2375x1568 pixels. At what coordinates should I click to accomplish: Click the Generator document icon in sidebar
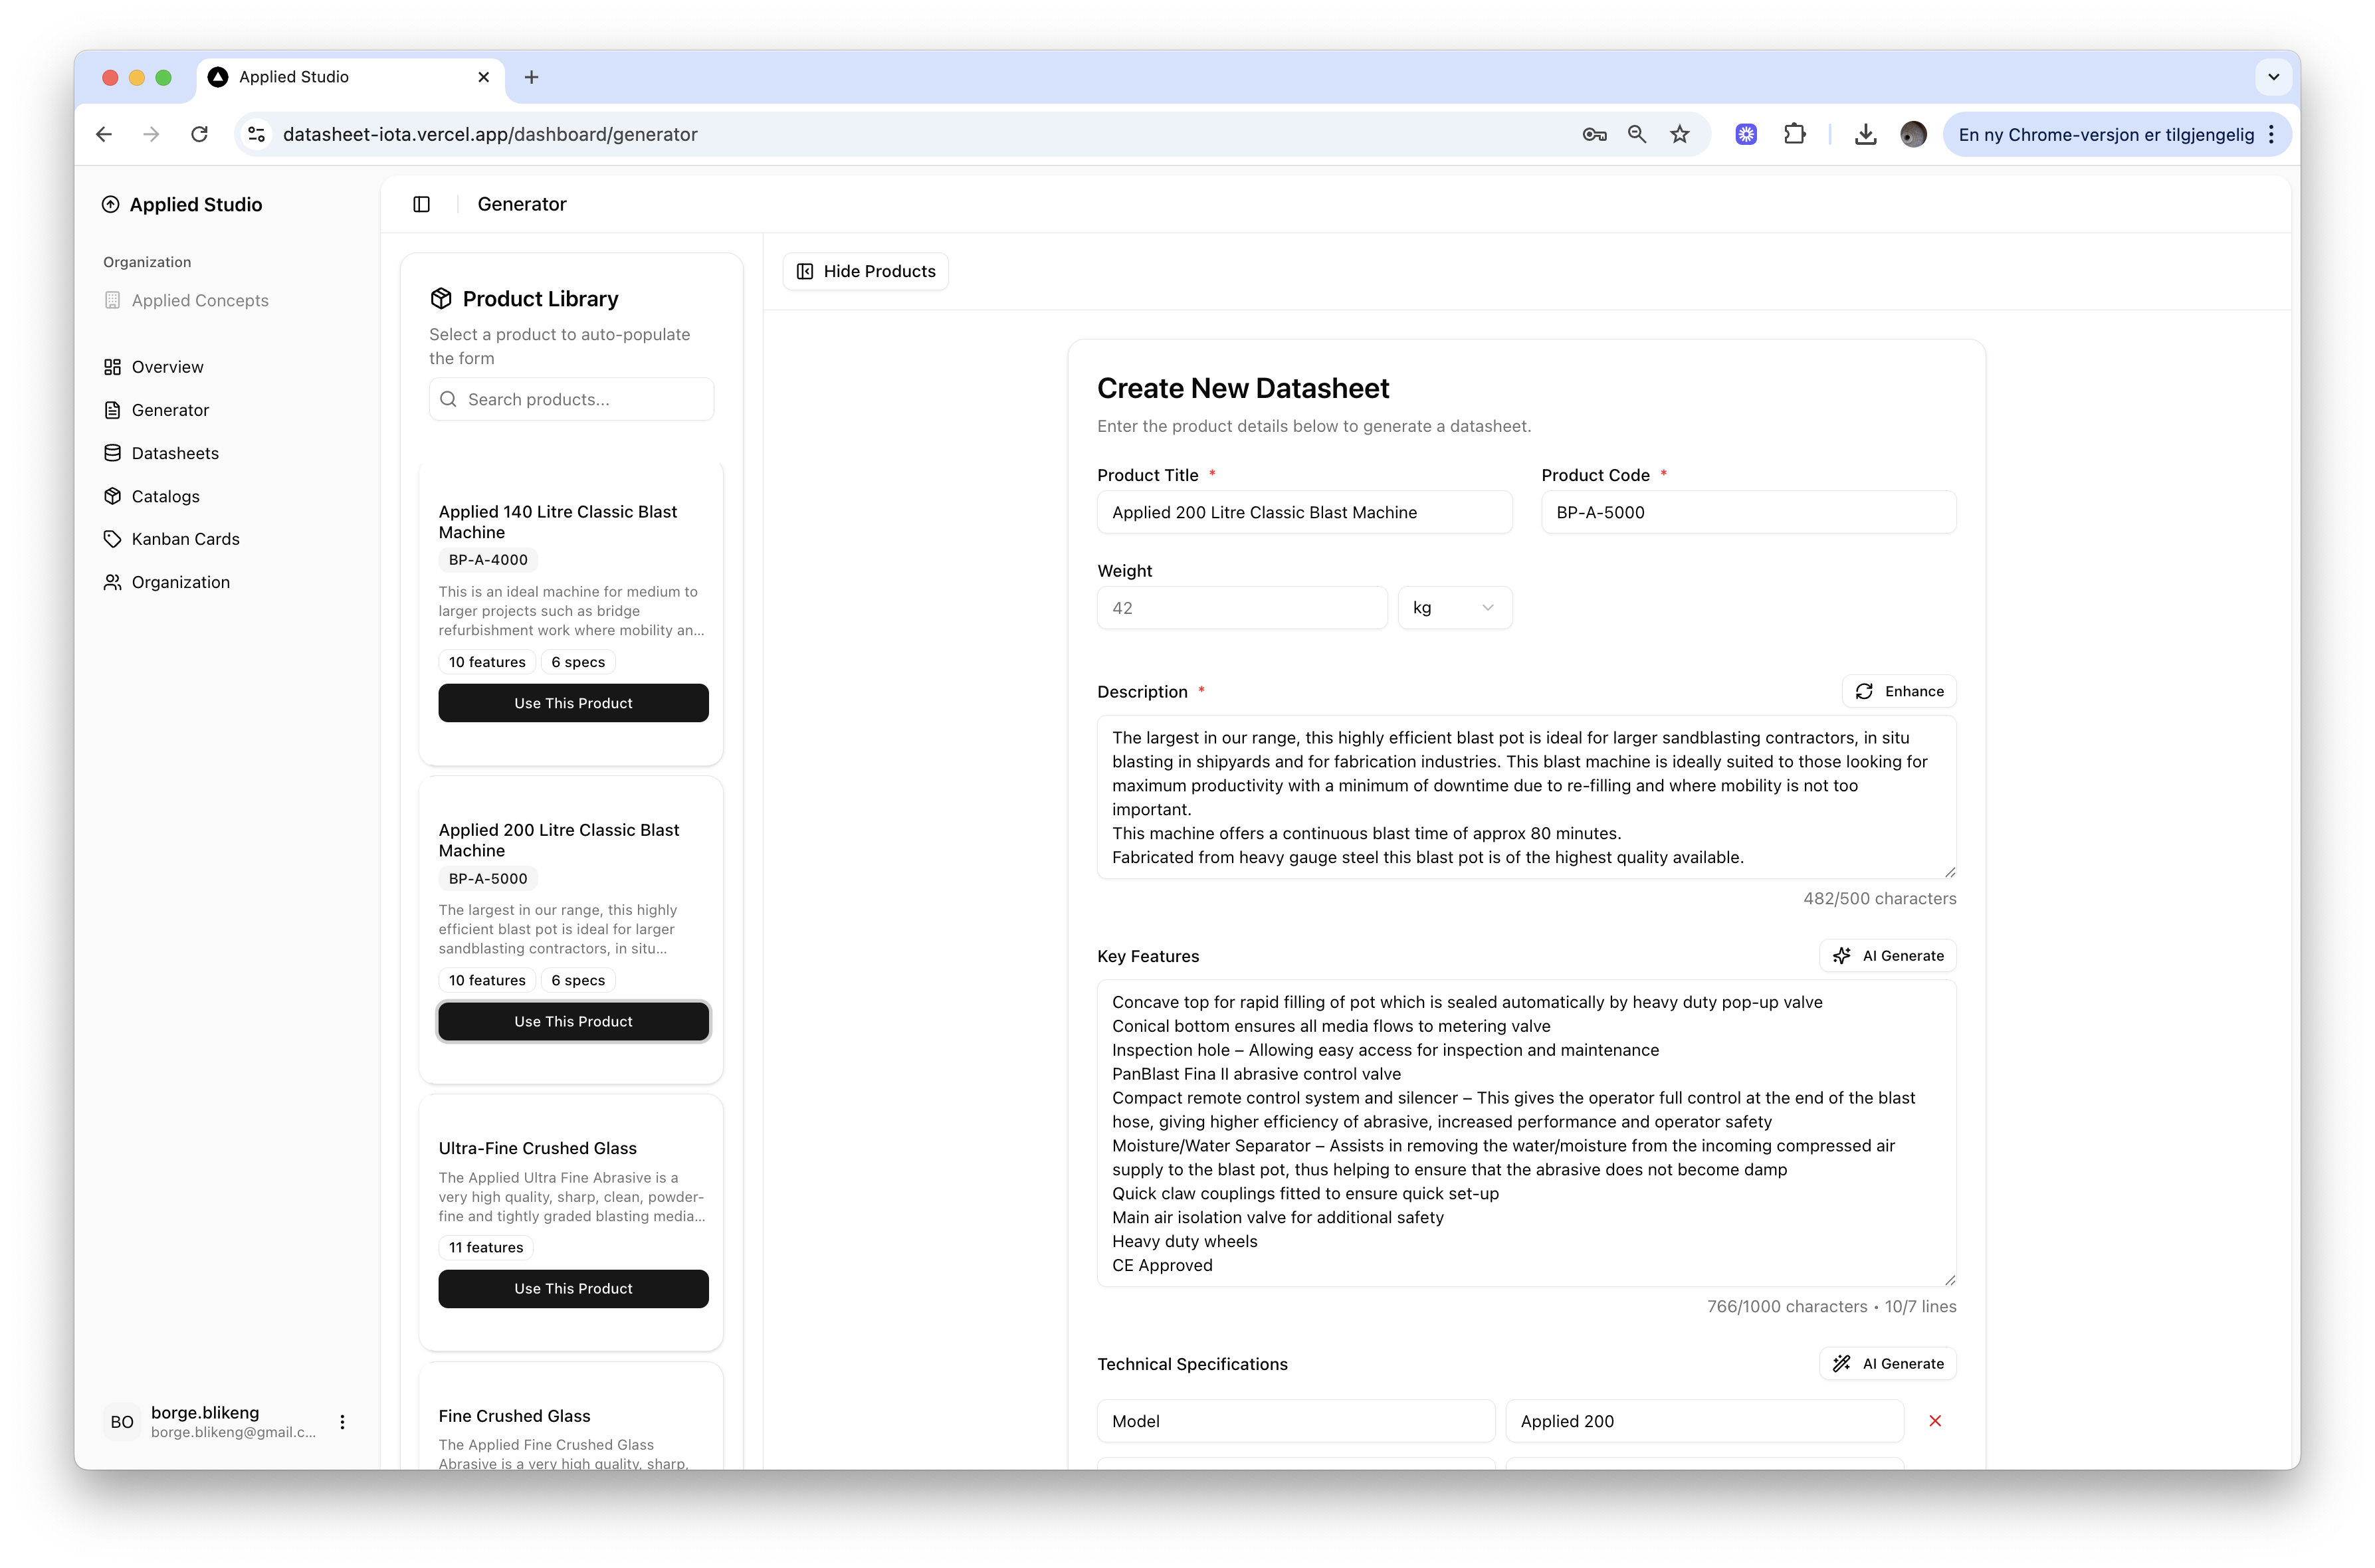[x=114, y=410]
